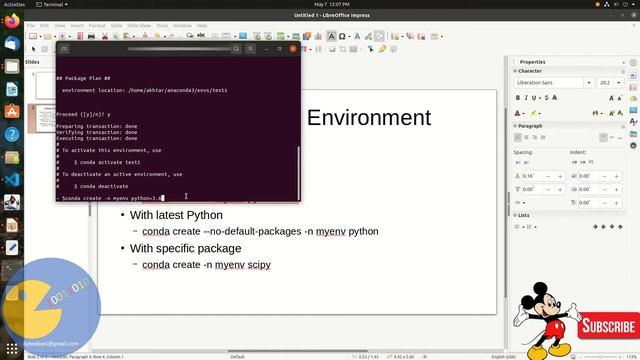Collapse the Character section
Viewport: 640px width, 360px height.
point(515,71)
